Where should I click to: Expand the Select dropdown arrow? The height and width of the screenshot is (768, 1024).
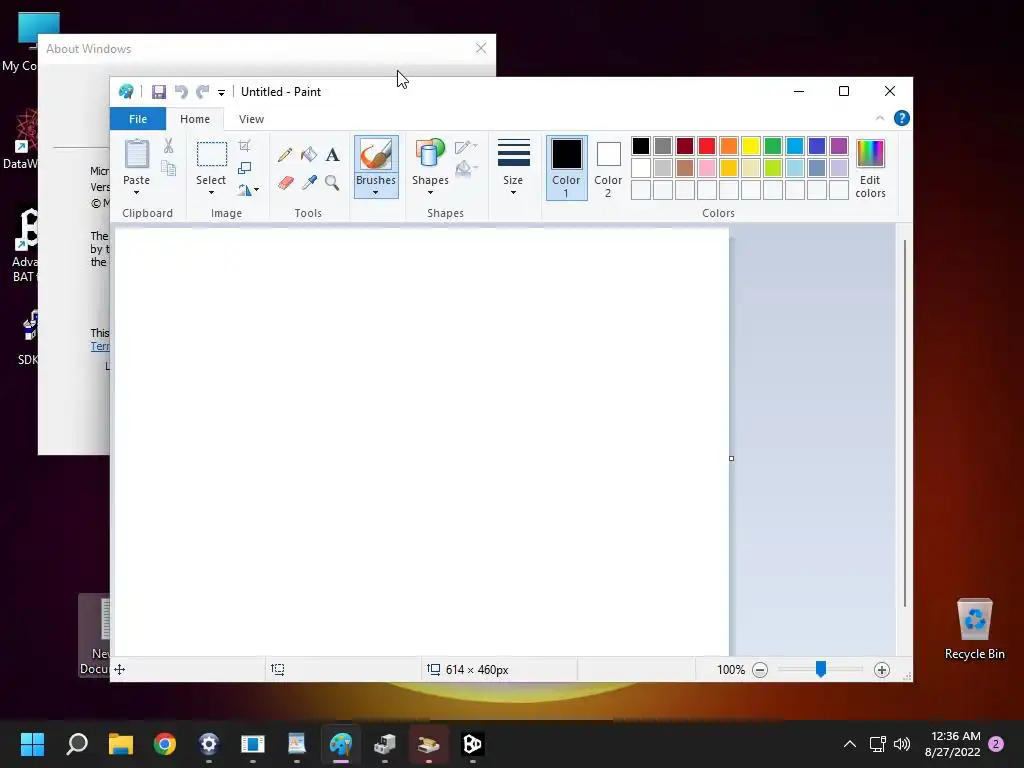tap(211, 193)
